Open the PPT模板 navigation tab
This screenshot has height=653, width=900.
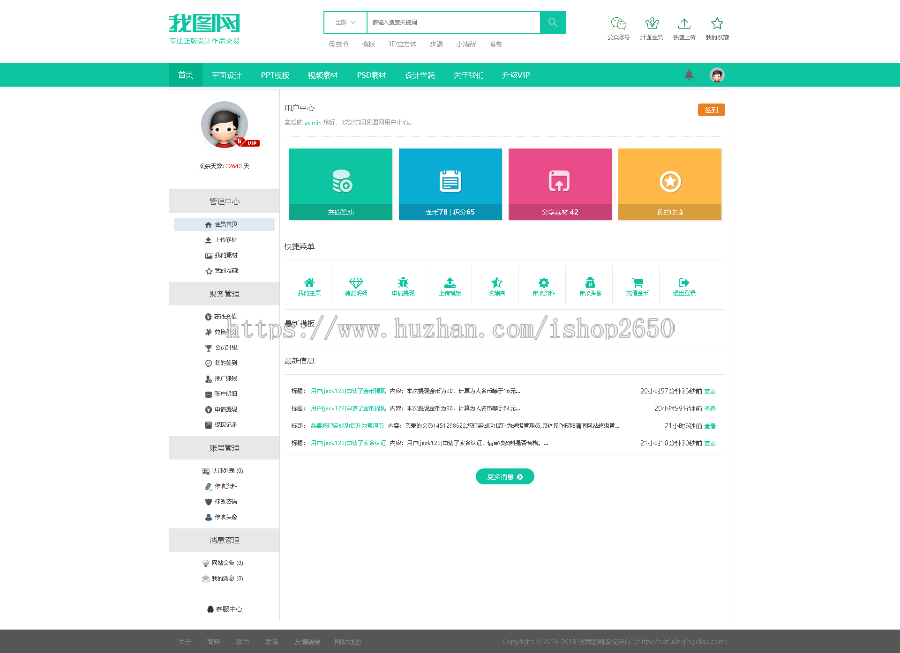point(275,75)
